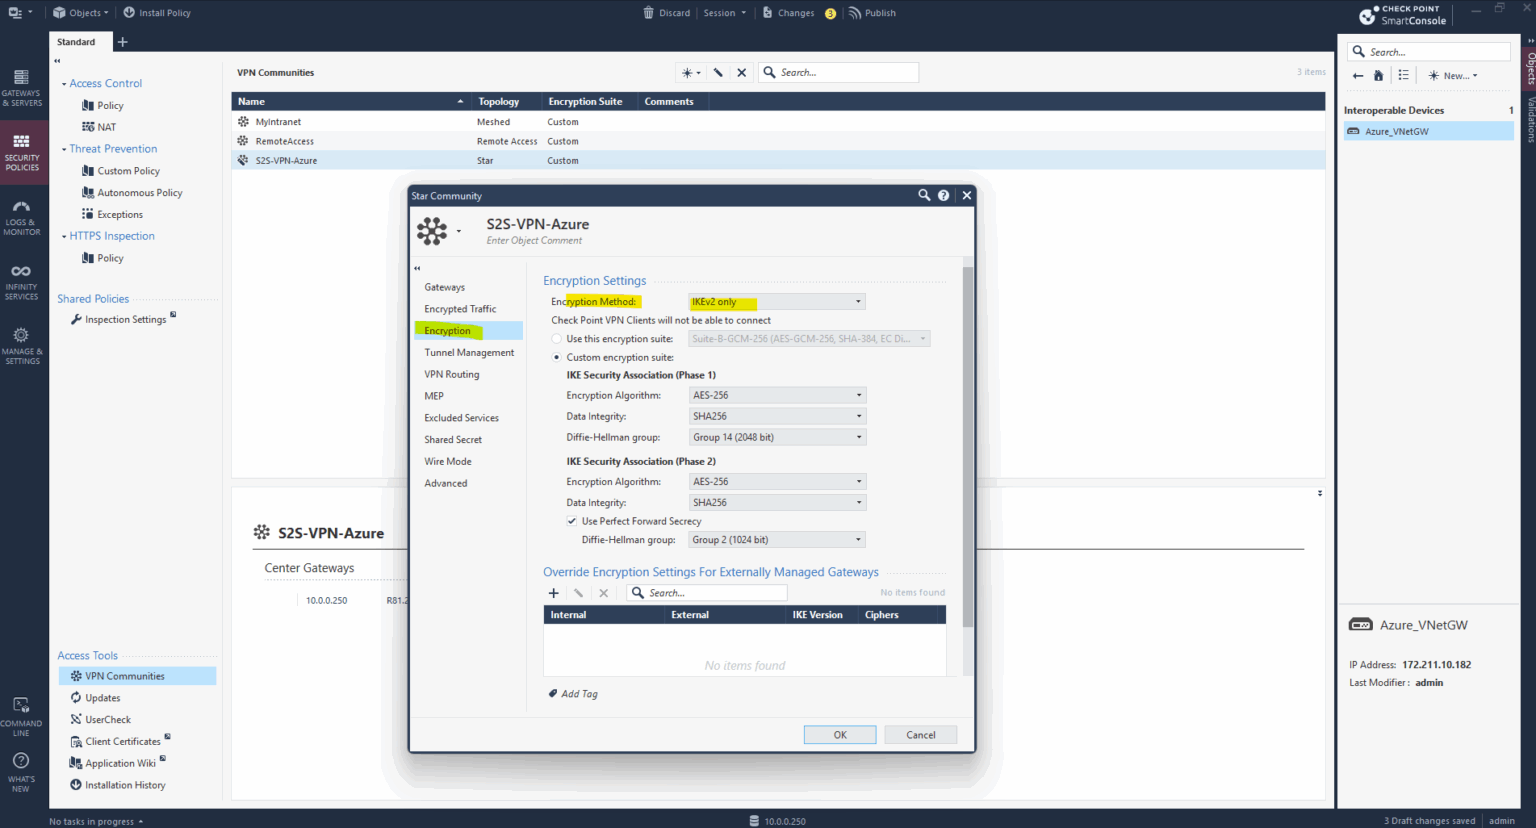1536x828 pixels.
Task: Open the GATEWAYS & SERVERS view
Action: pos(22,88)
